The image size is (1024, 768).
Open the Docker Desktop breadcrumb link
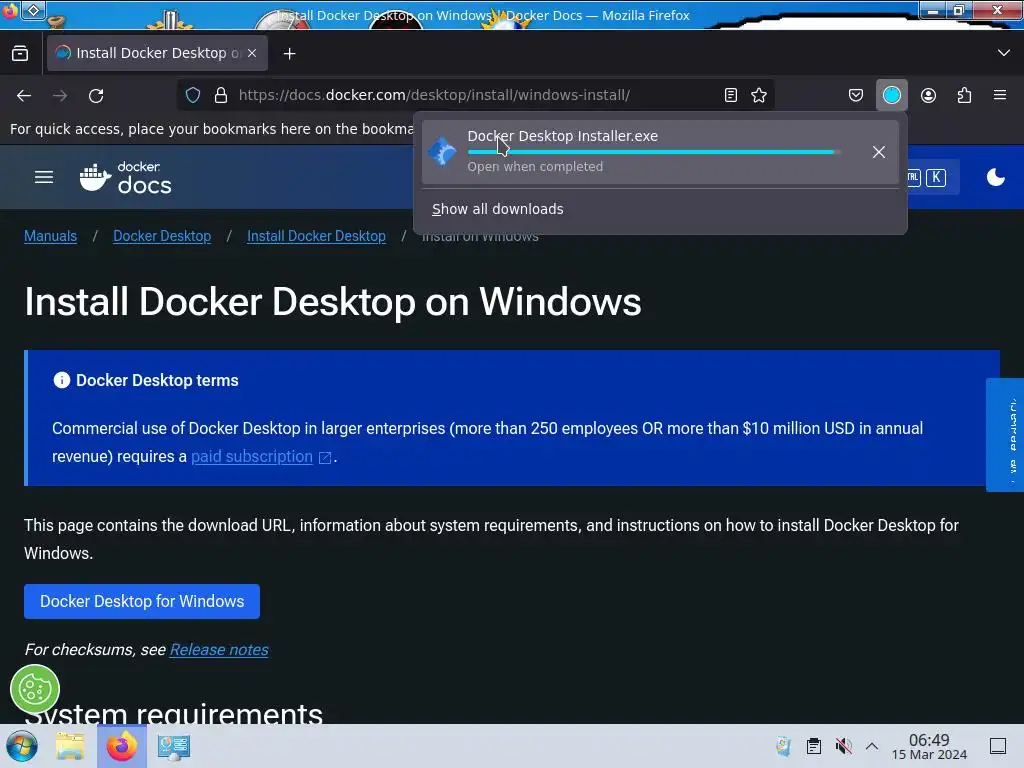pyautogui.click(x=162, y=236)
